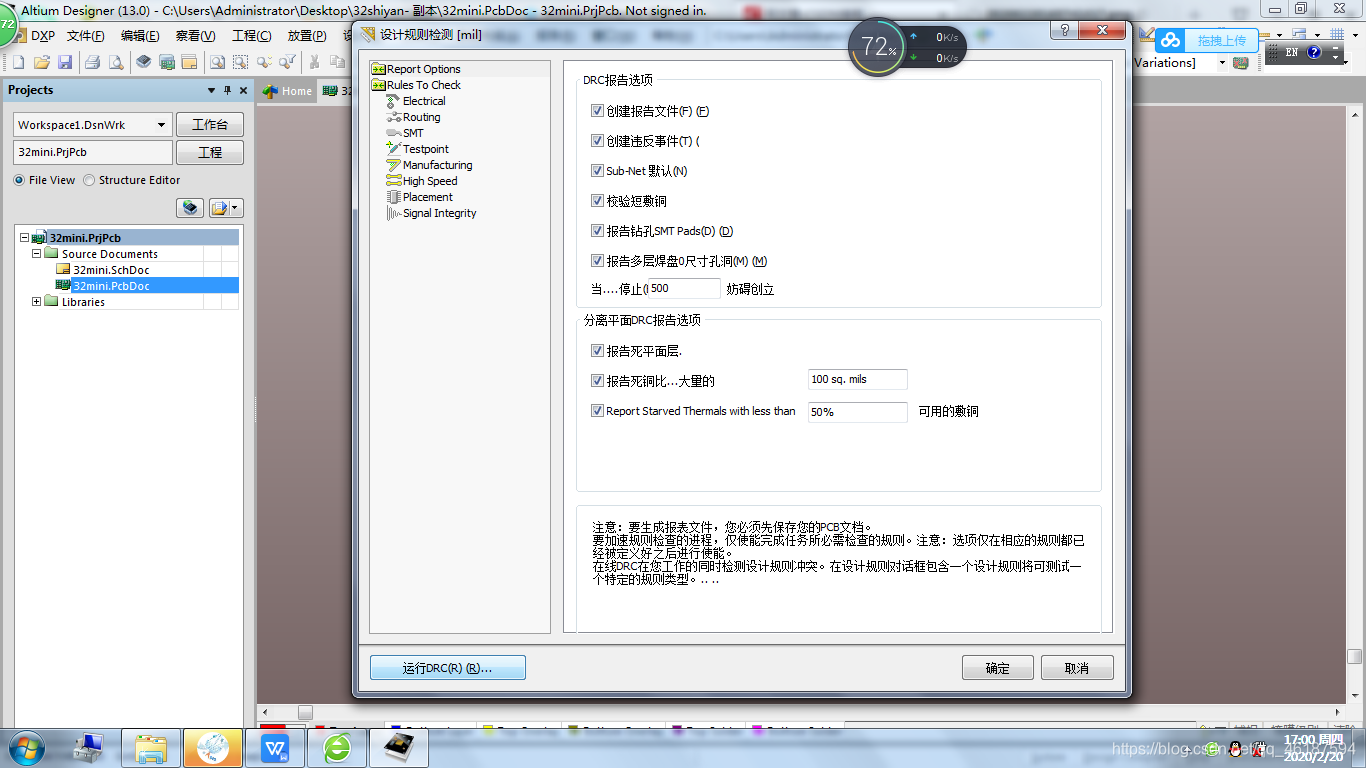
Task: Toggle the 创建违反事件 checkbox
Action: [x=597, y=141]
